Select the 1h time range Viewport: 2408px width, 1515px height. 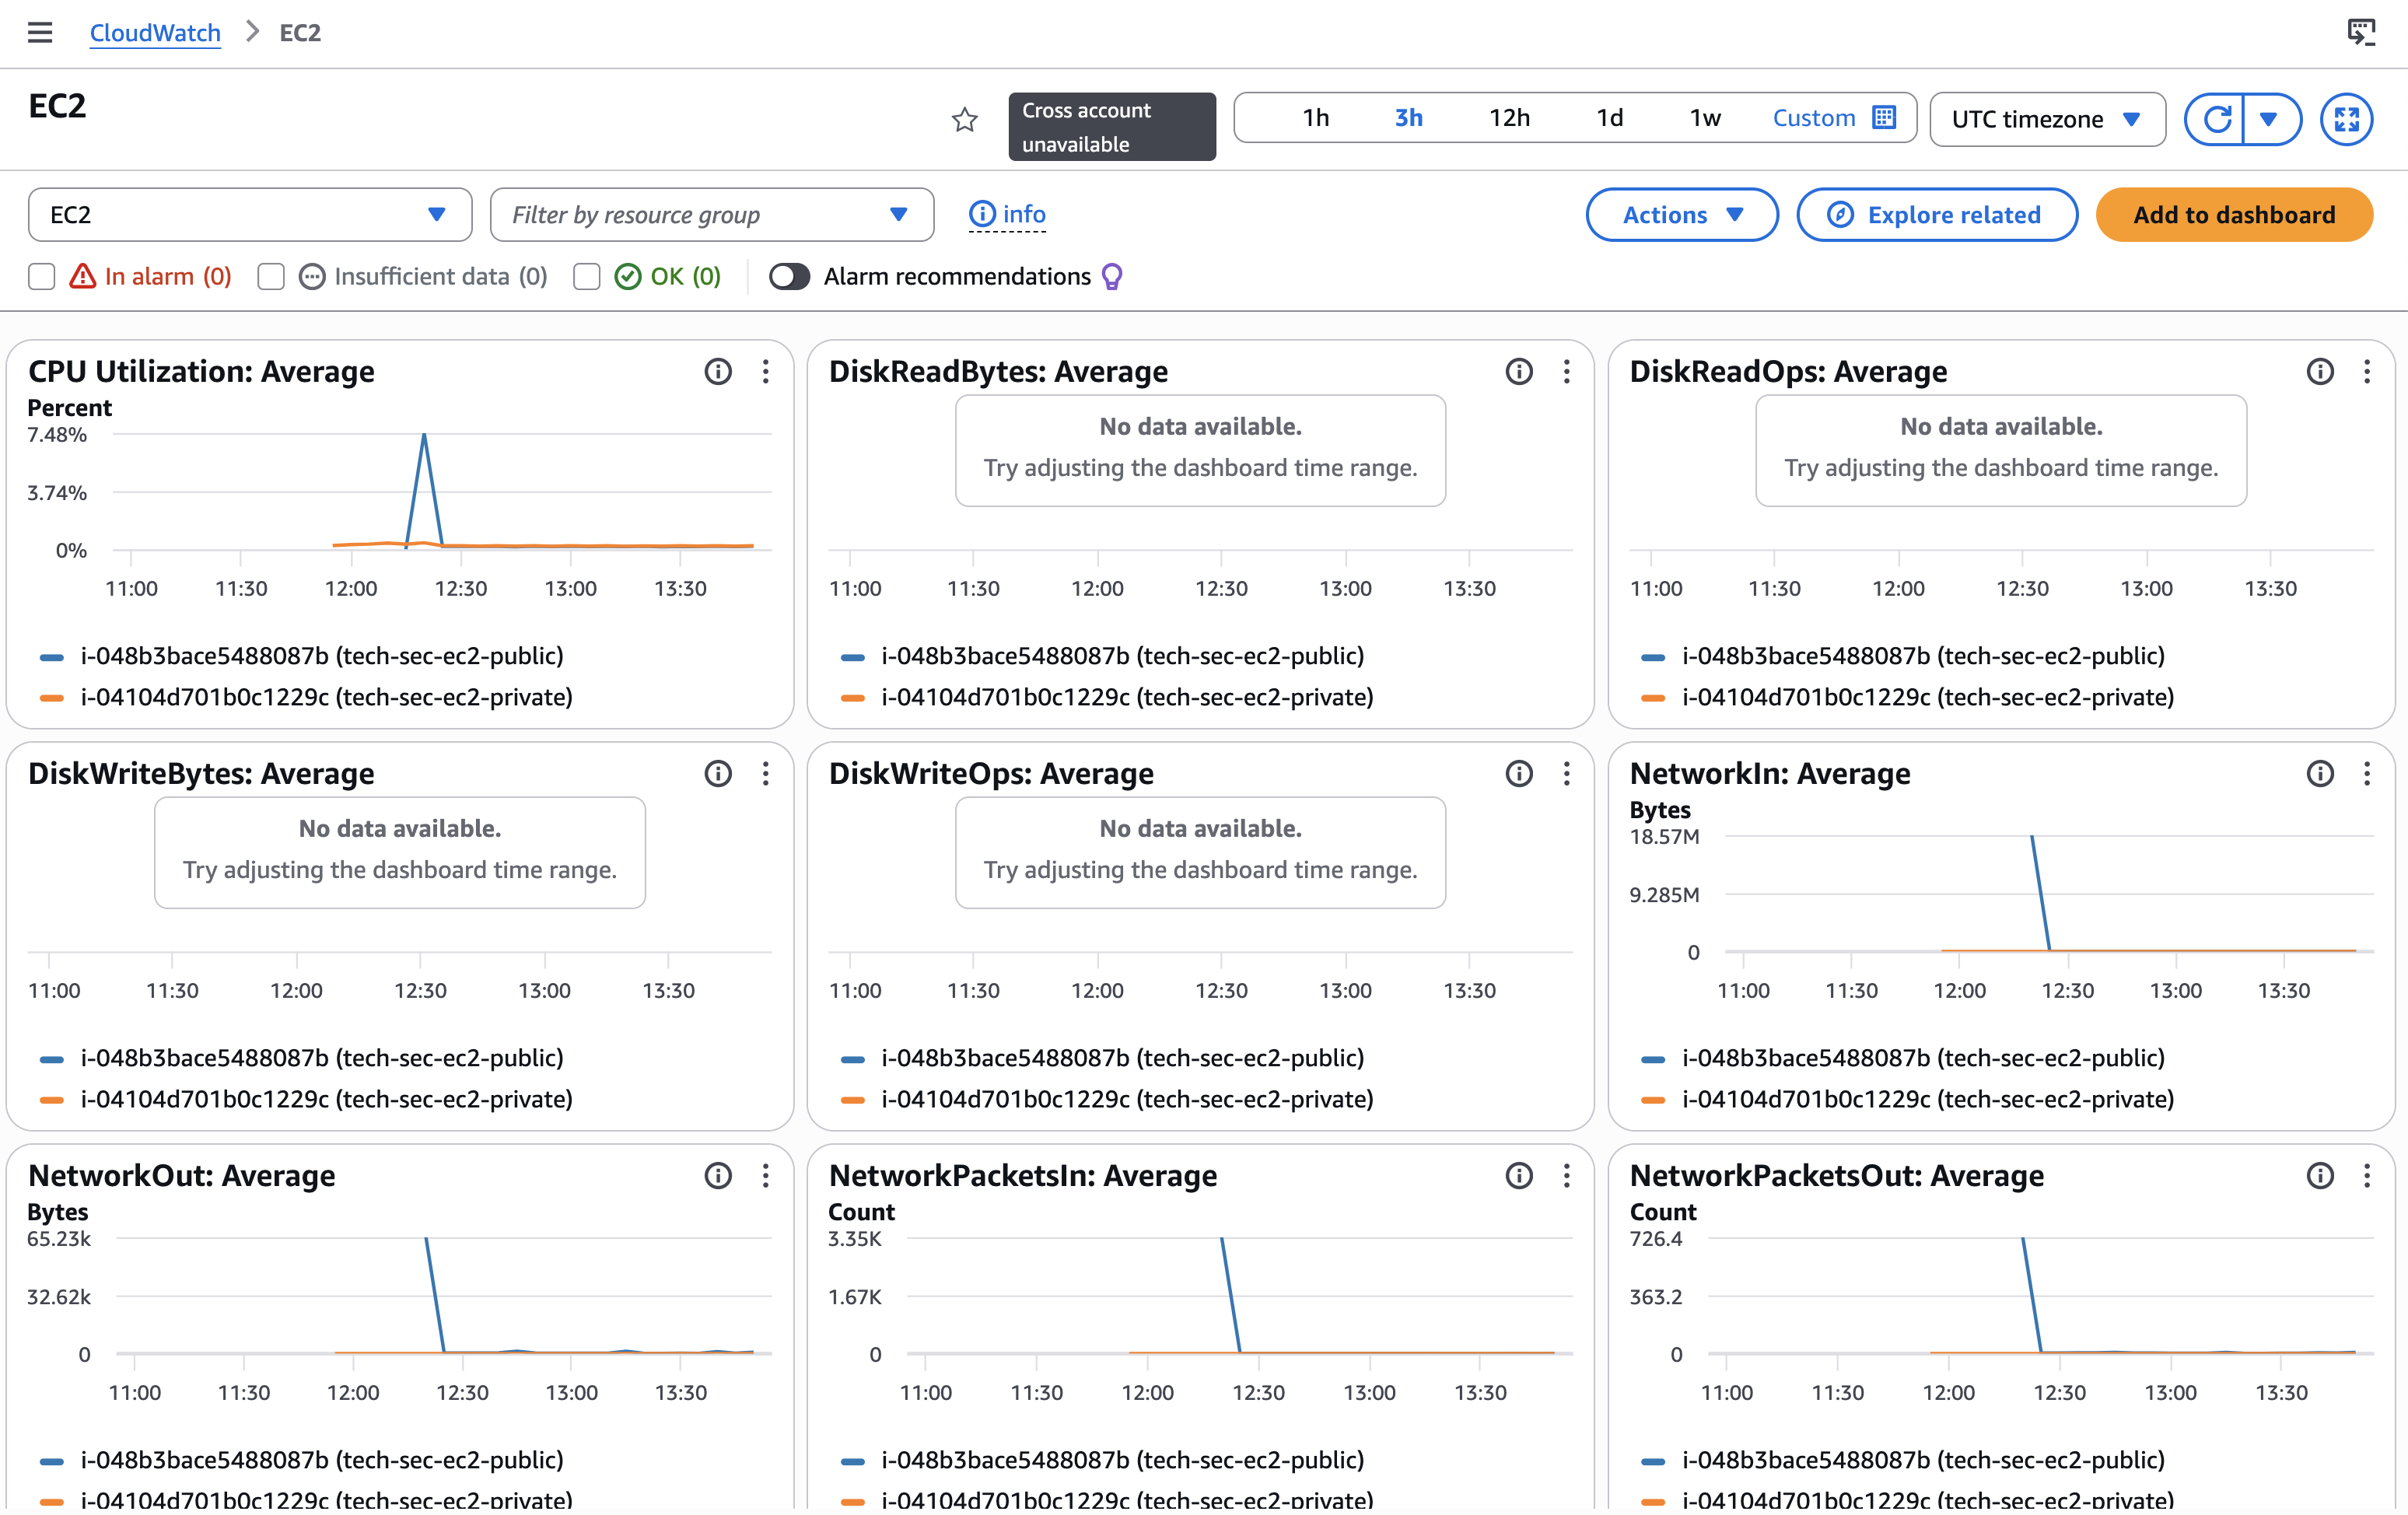(x=1316, y=117)
